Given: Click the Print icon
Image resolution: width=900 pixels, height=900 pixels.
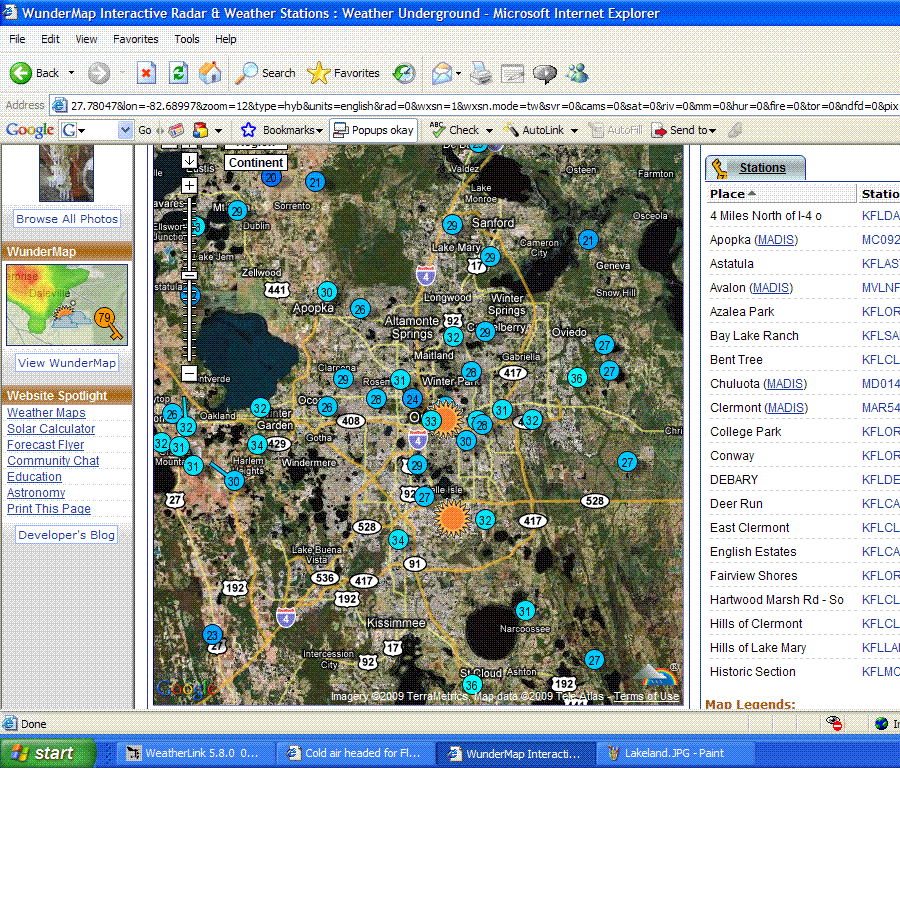Looking at the screenshot, I should [481, 72].
